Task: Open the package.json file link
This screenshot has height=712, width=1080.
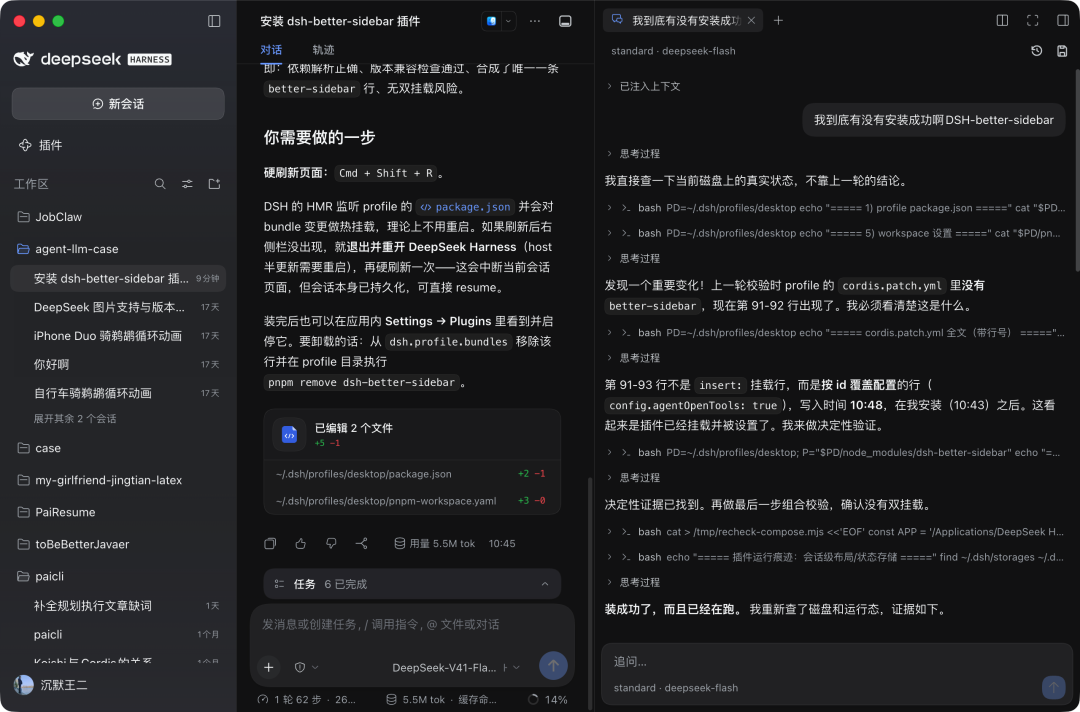Action: point(466,207)
